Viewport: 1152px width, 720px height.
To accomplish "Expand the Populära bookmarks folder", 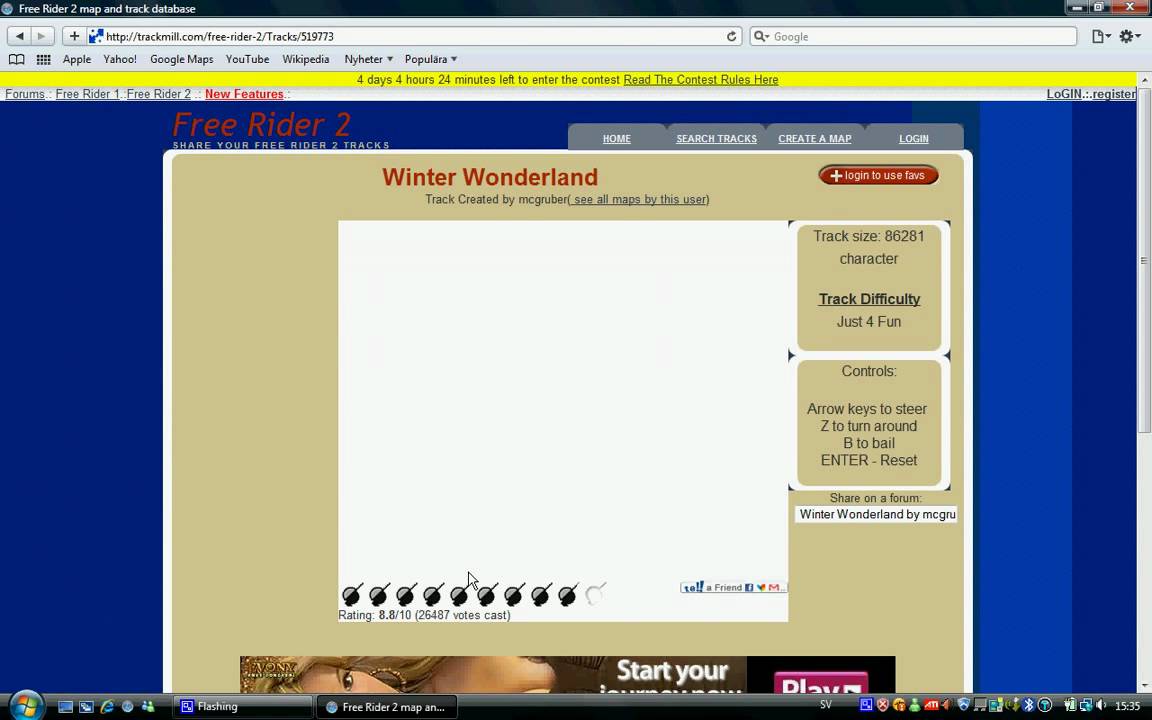I will (431, 60).
